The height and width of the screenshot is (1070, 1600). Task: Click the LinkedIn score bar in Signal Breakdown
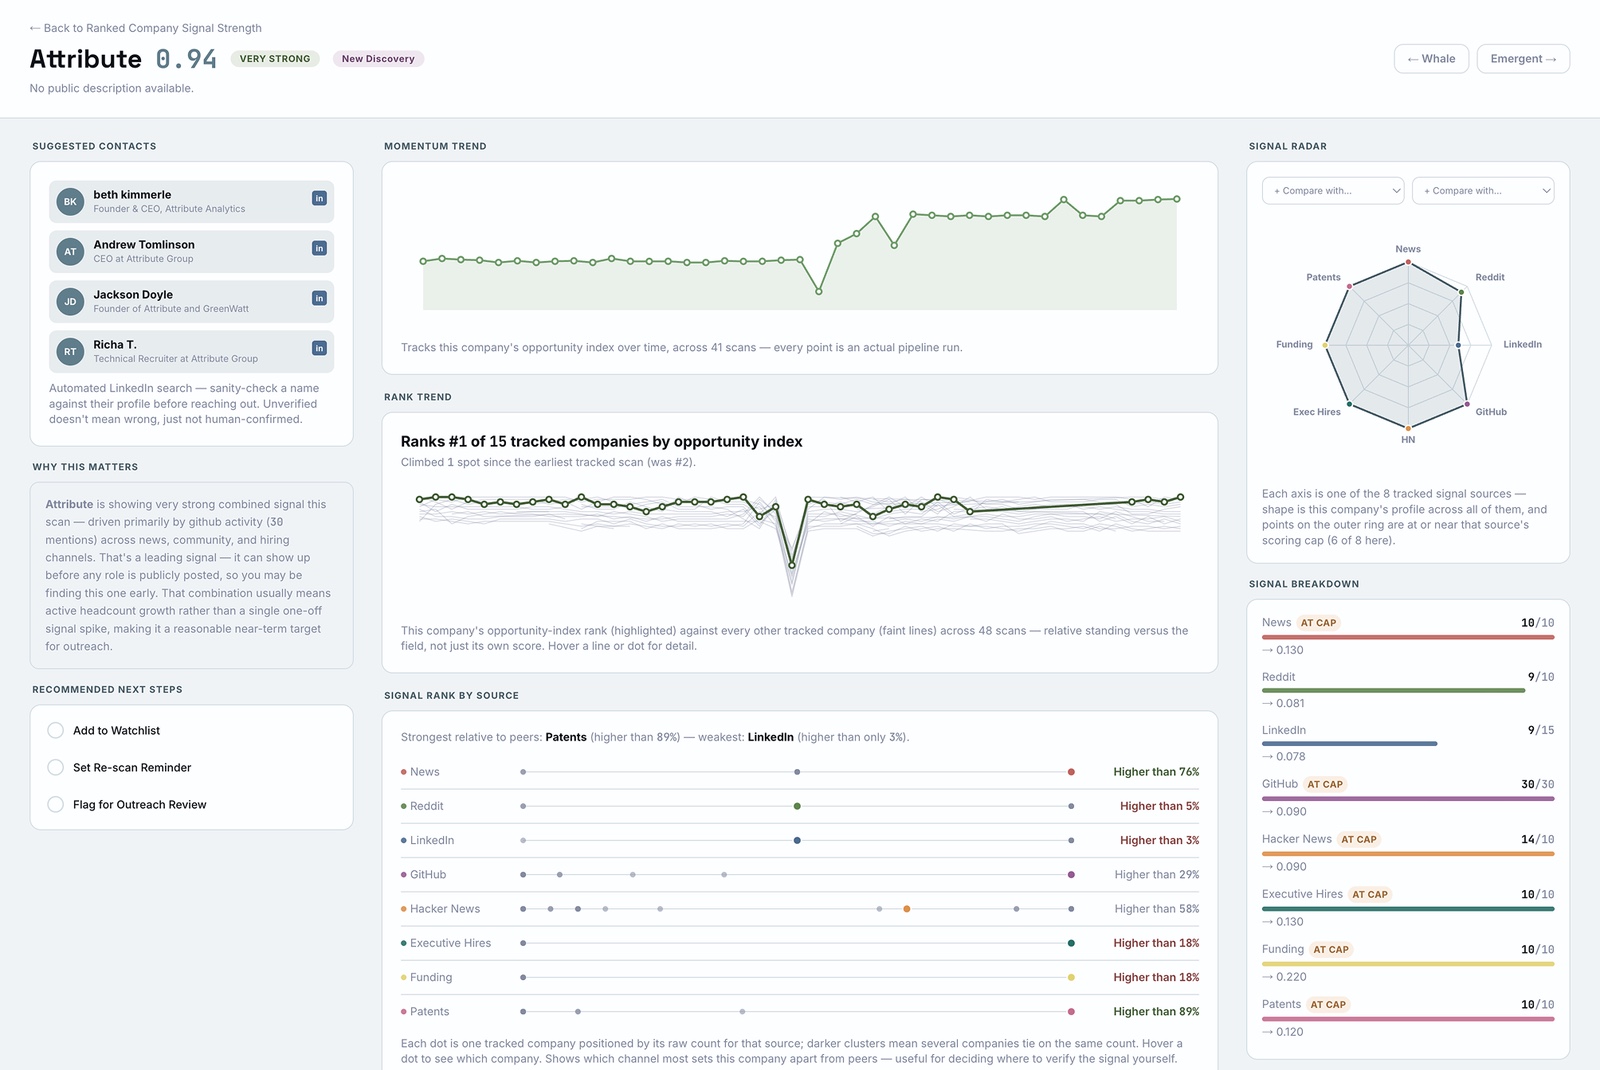click(x=1350, y=744)
